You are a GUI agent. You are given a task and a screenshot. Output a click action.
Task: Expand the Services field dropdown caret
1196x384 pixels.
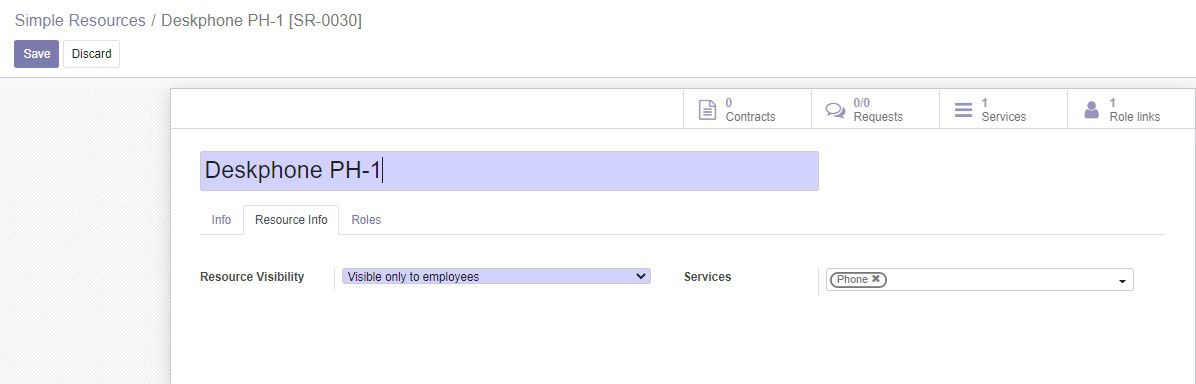1122,282
